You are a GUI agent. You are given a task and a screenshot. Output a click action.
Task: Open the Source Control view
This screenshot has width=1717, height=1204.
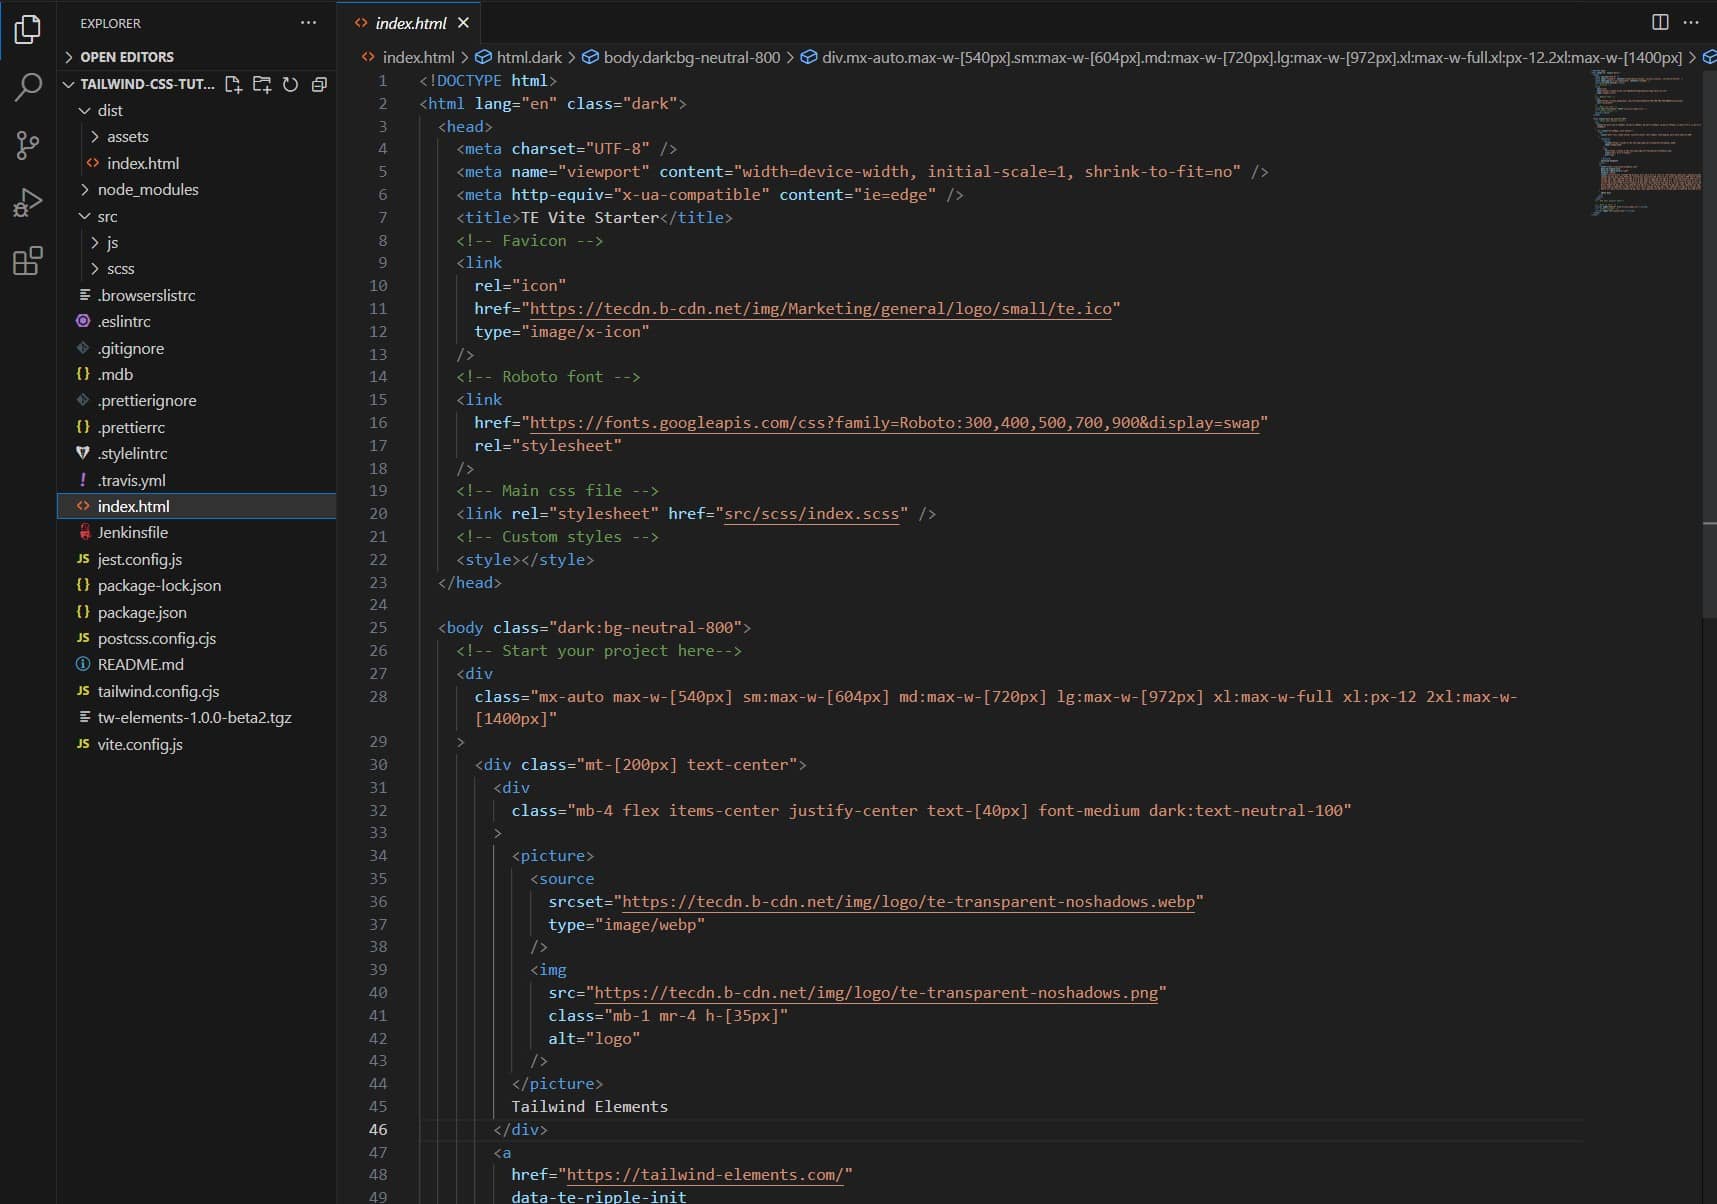[28, 145]
